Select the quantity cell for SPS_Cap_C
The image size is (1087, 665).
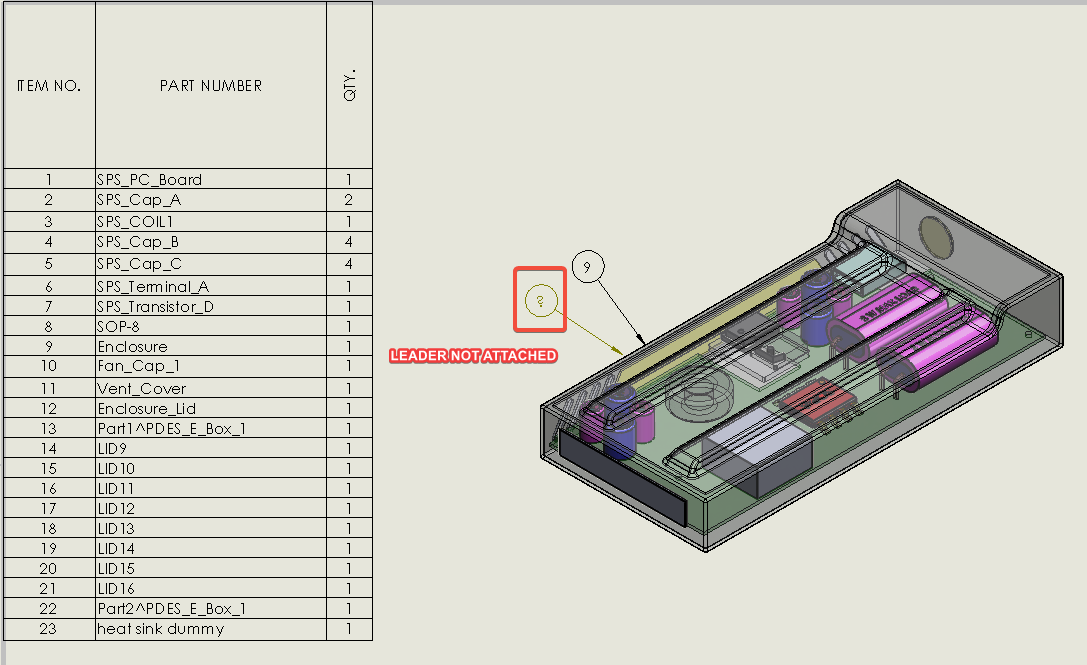tap(349, 264)
